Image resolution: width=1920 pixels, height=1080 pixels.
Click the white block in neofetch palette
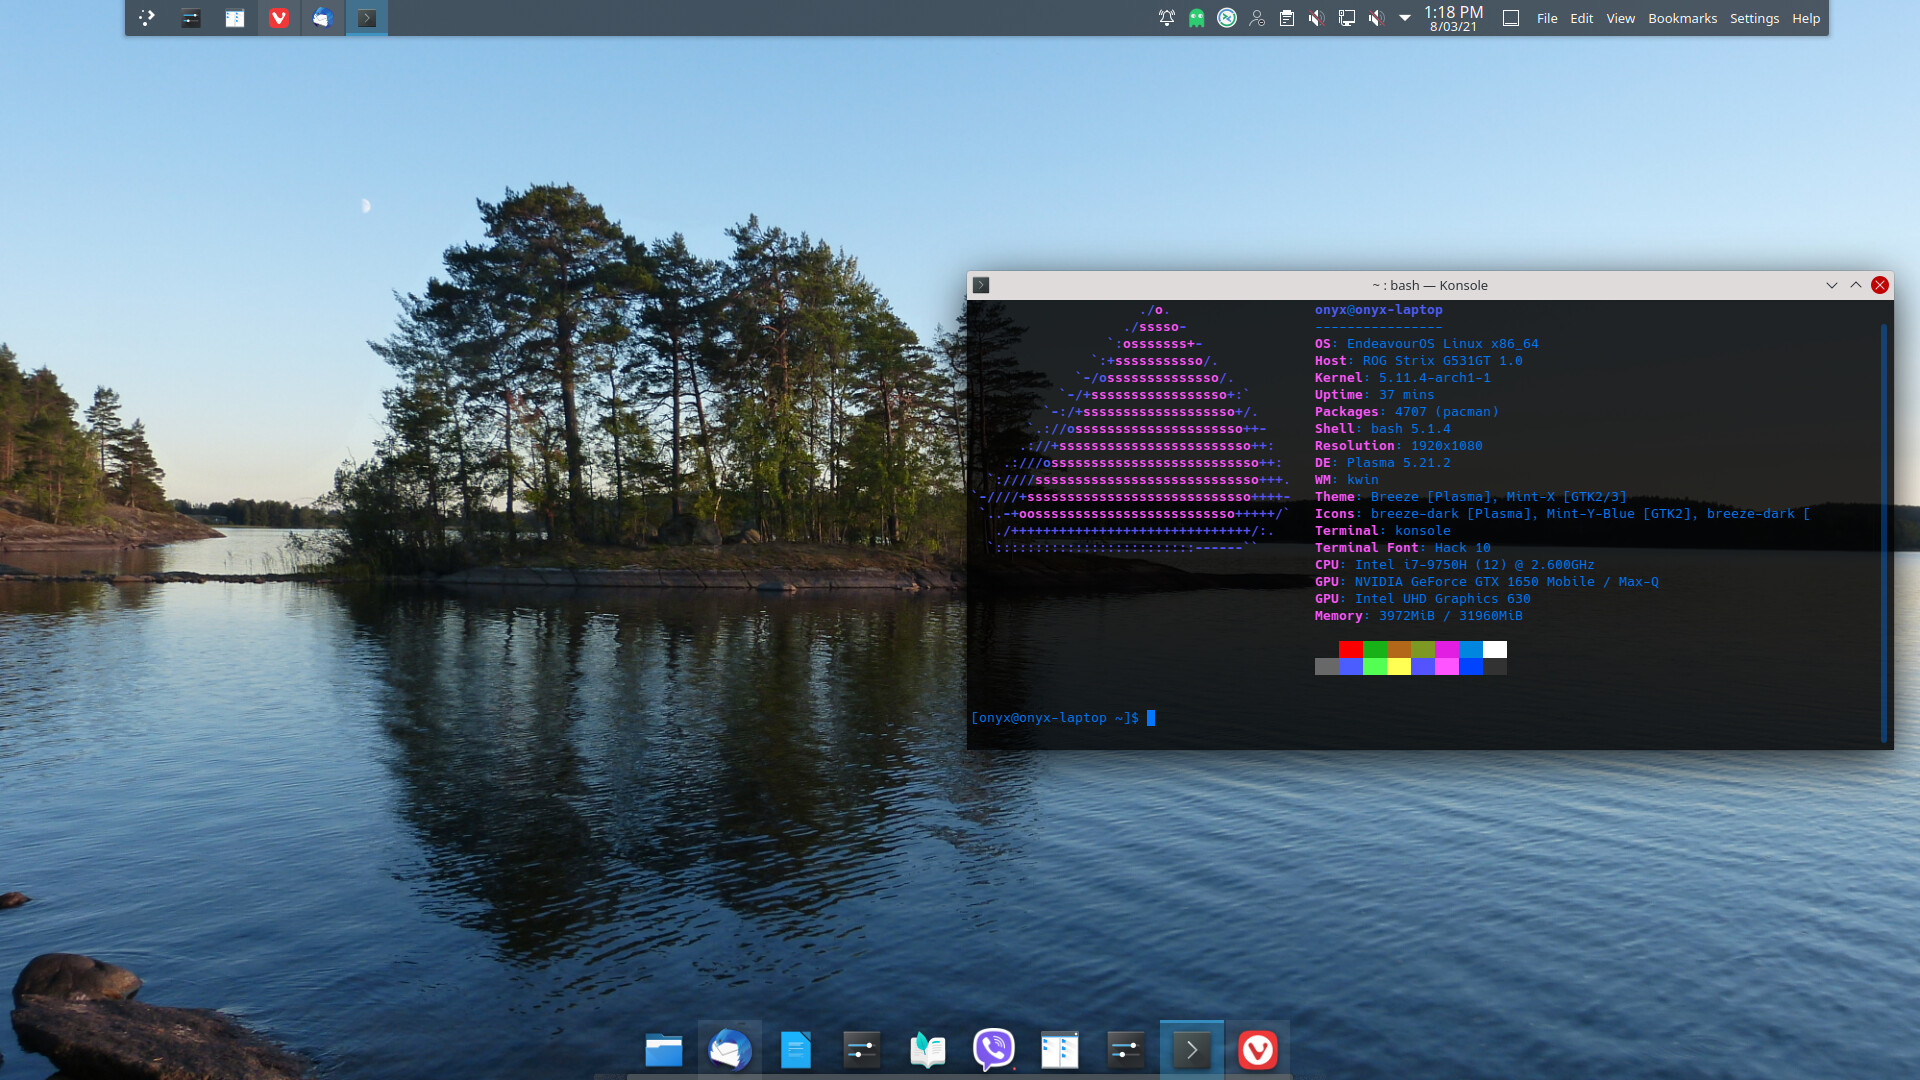point(1495,650)
